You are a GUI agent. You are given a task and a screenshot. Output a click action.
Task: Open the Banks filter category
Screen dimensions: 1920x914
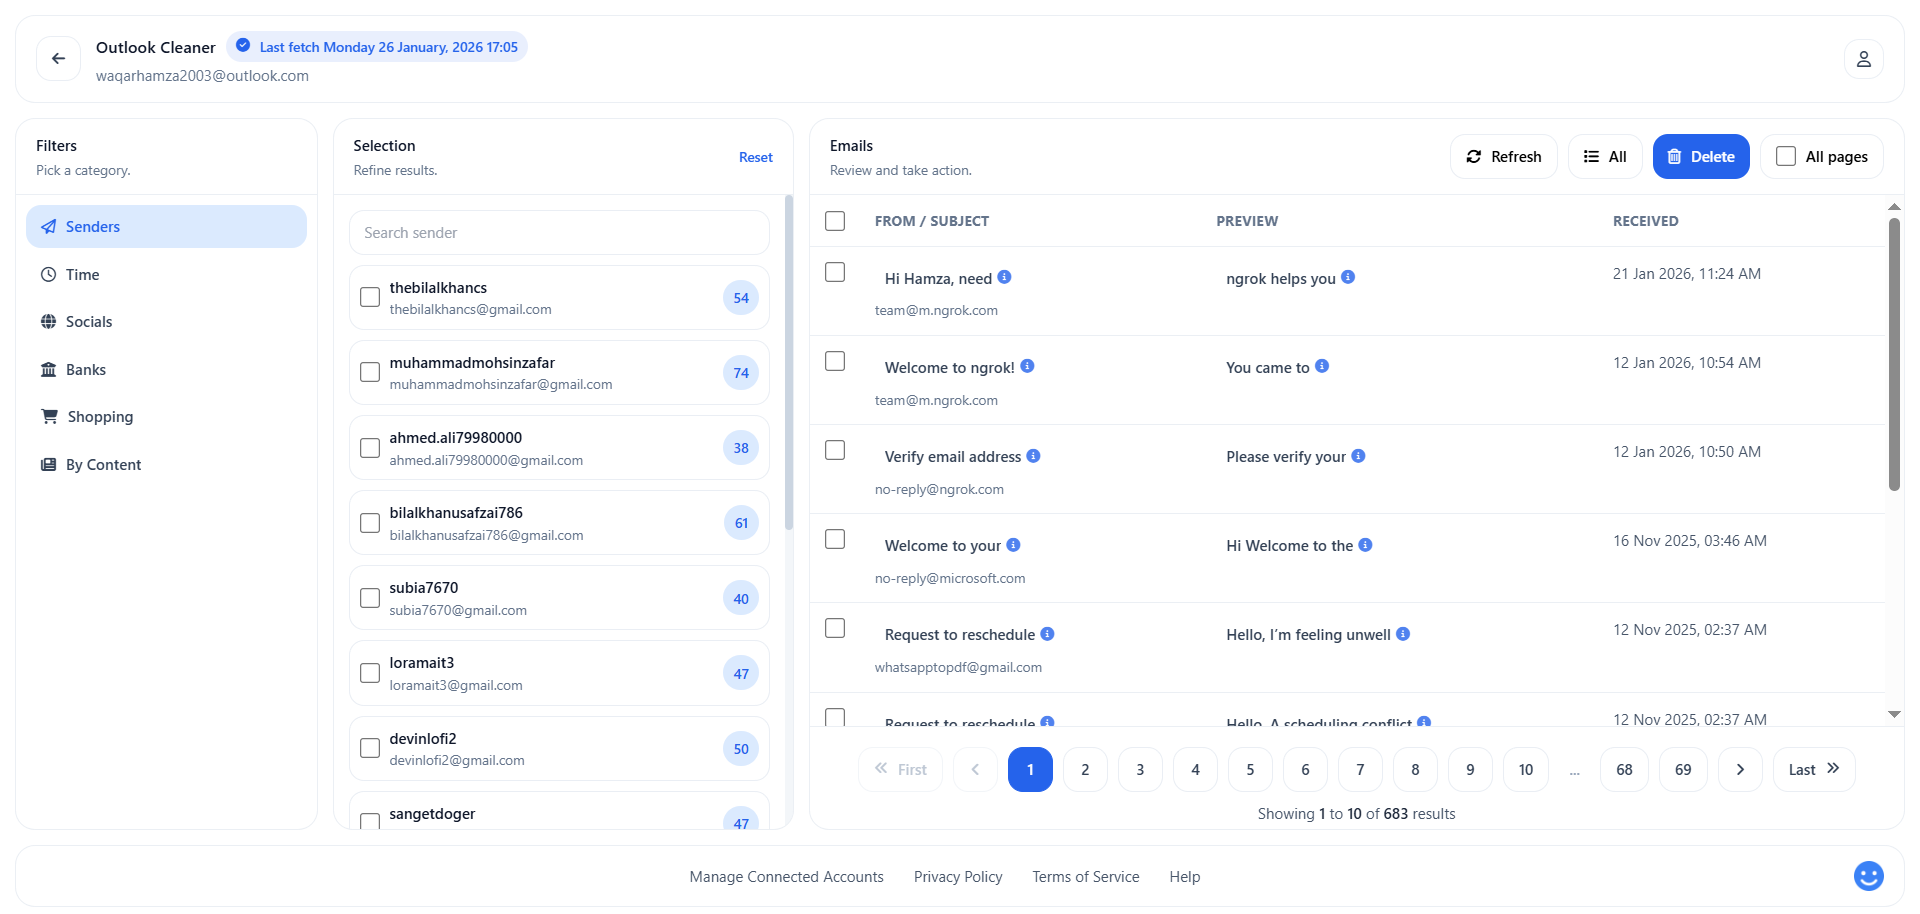pyautogui.click(x=85, y=369)
